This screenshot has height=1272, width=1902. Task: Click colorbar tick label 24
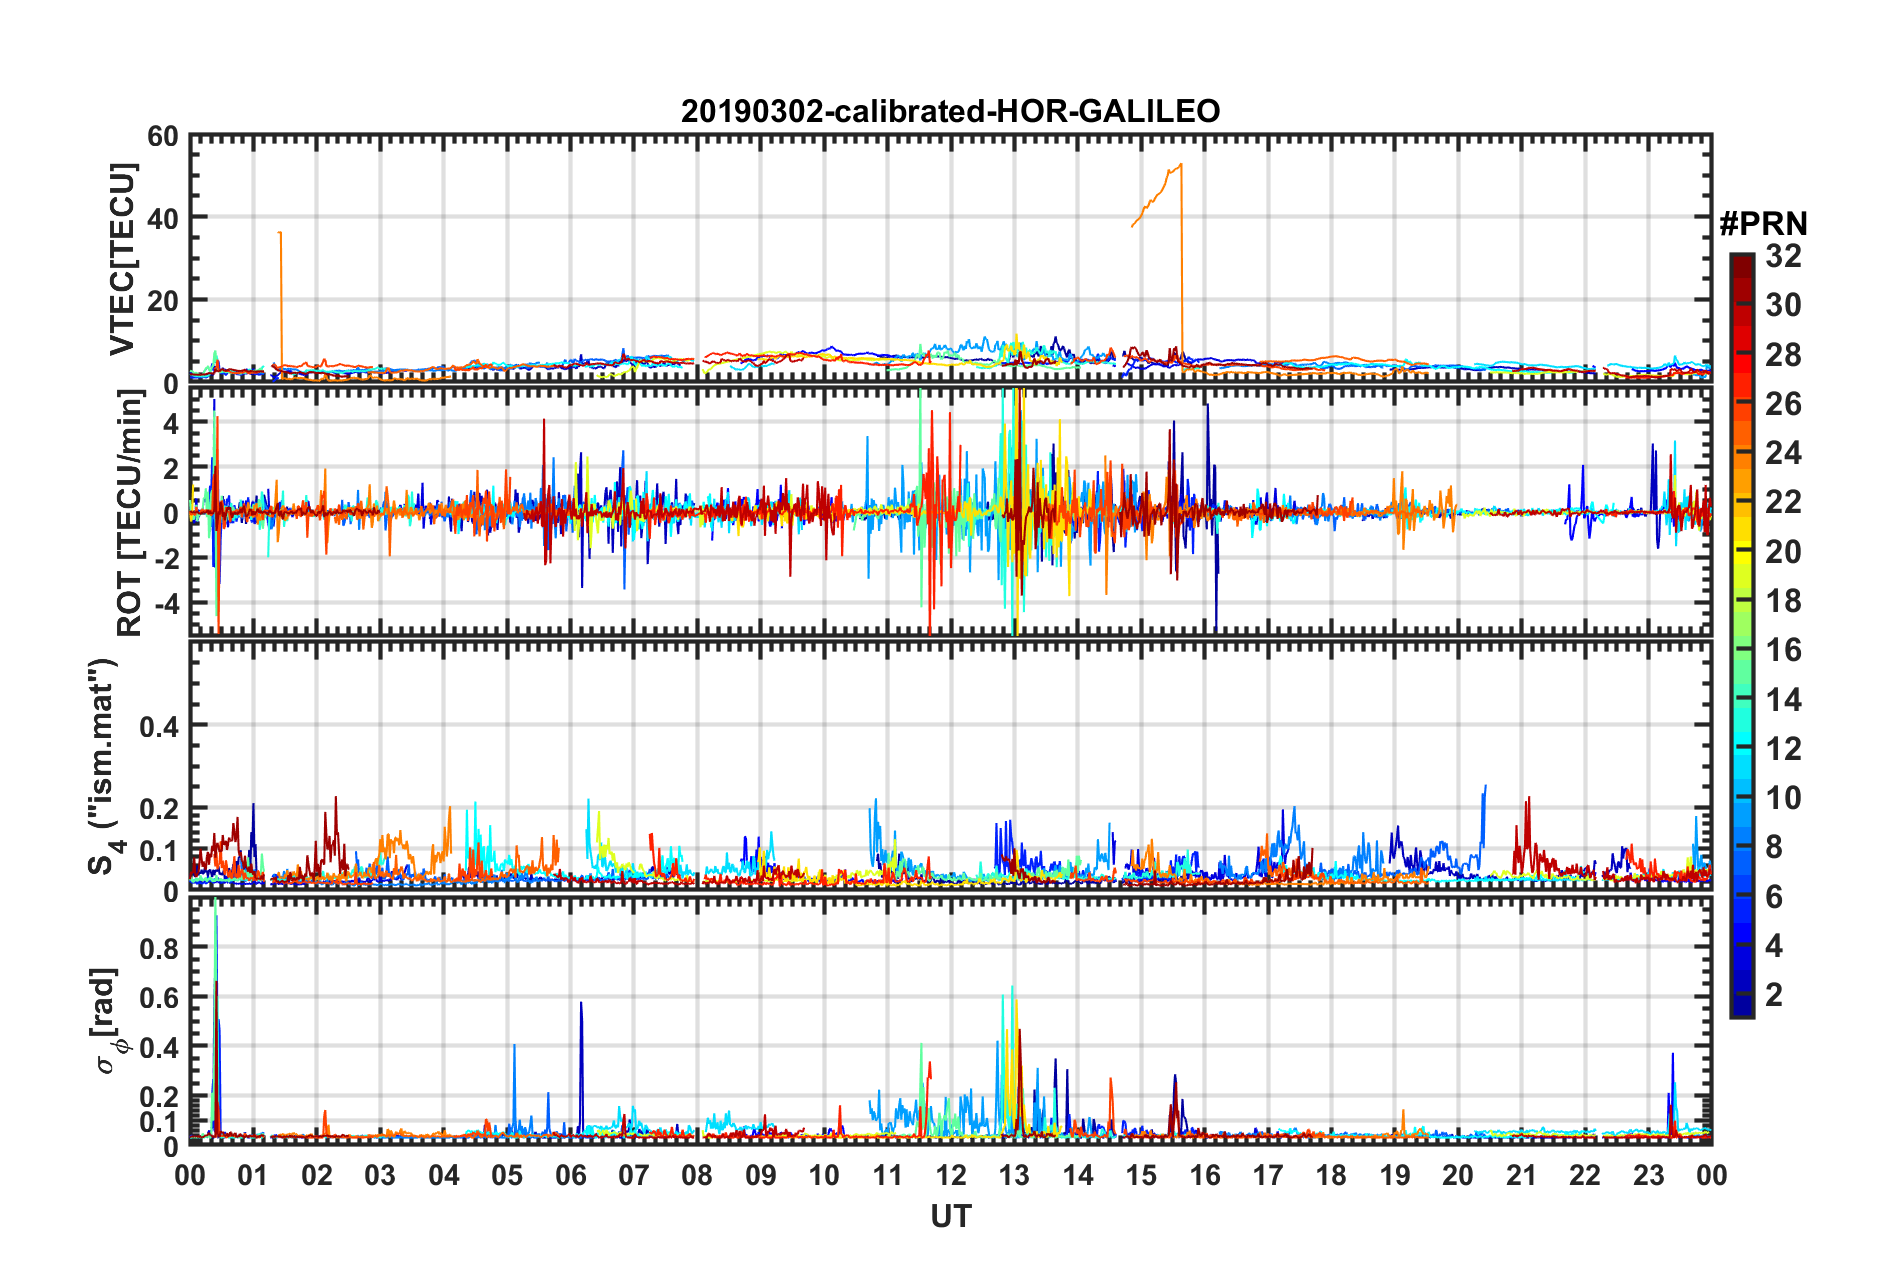point(1783,453)
